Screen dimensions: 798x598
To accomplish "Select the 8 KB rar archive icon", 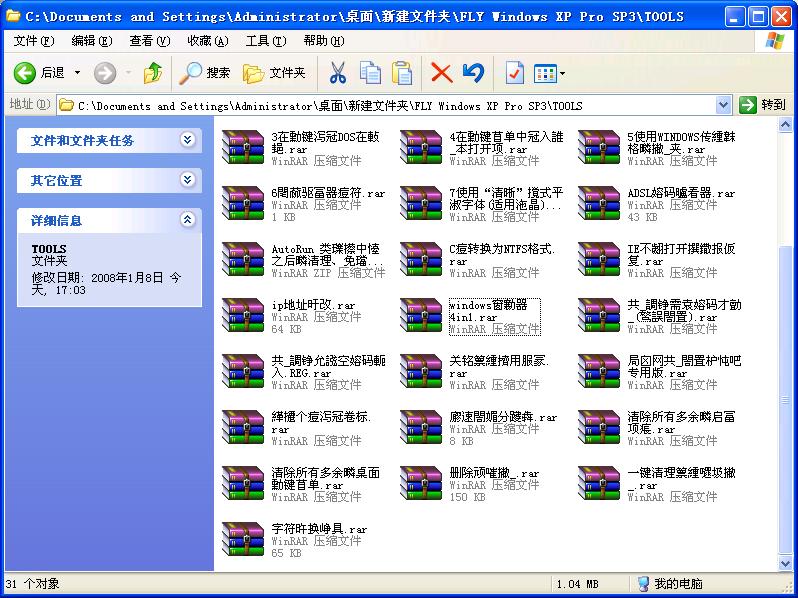I will [421, 426].
